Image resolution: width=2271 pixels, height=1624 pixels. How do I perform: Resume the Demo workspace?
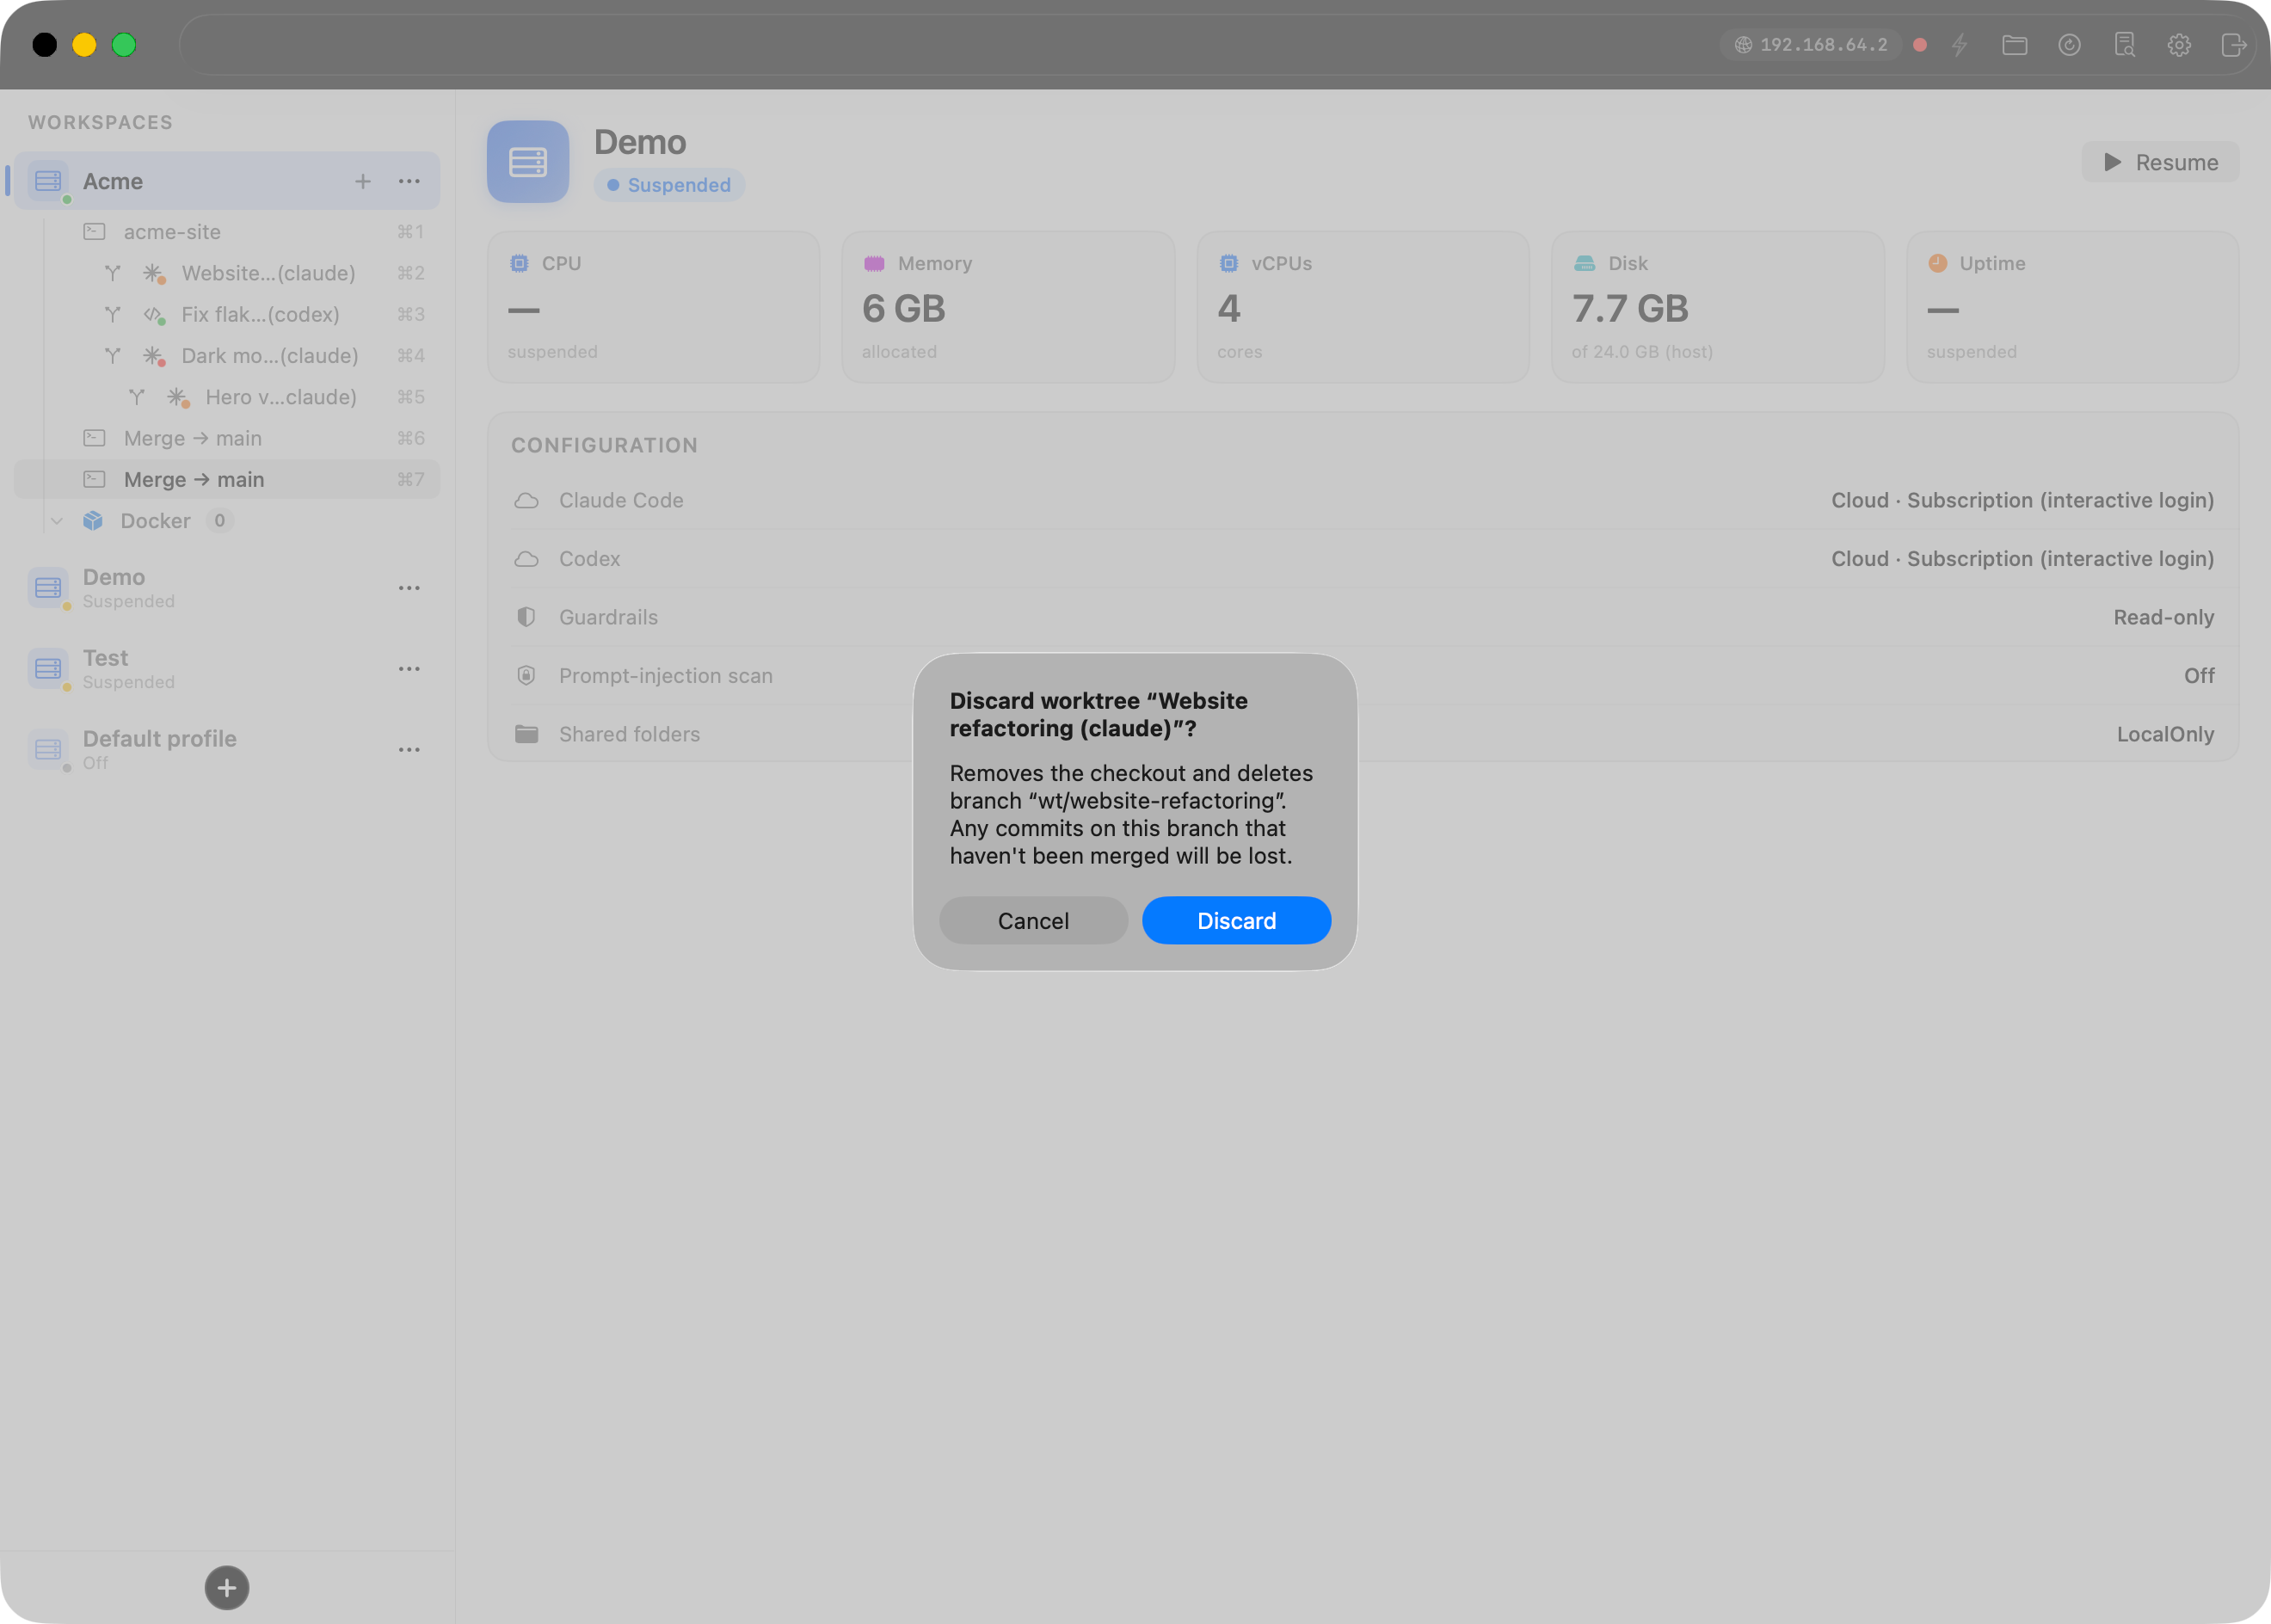(x=2160, y=162)
